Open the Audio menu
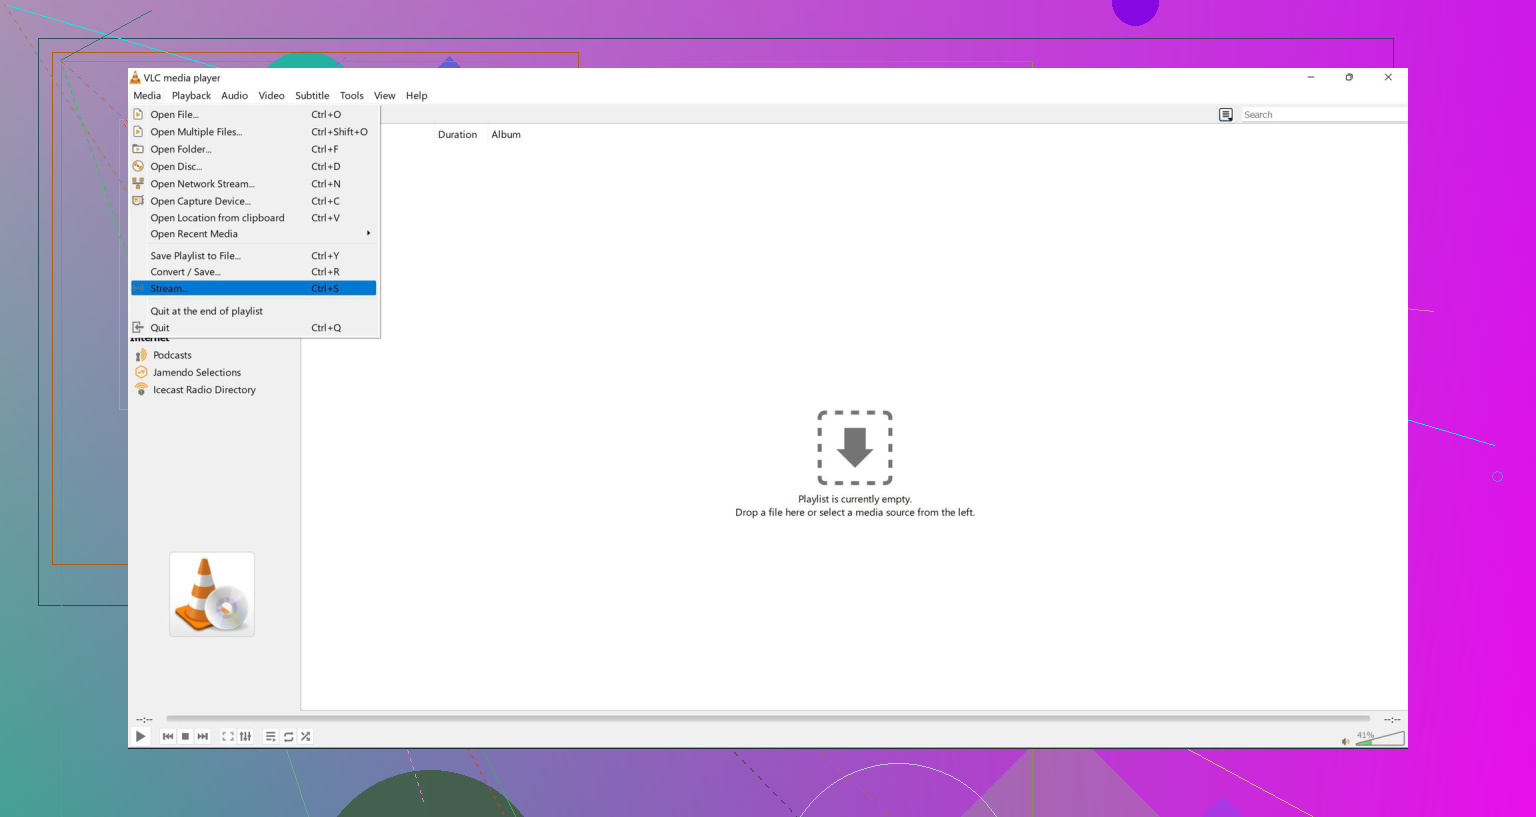 coord(234,96)
